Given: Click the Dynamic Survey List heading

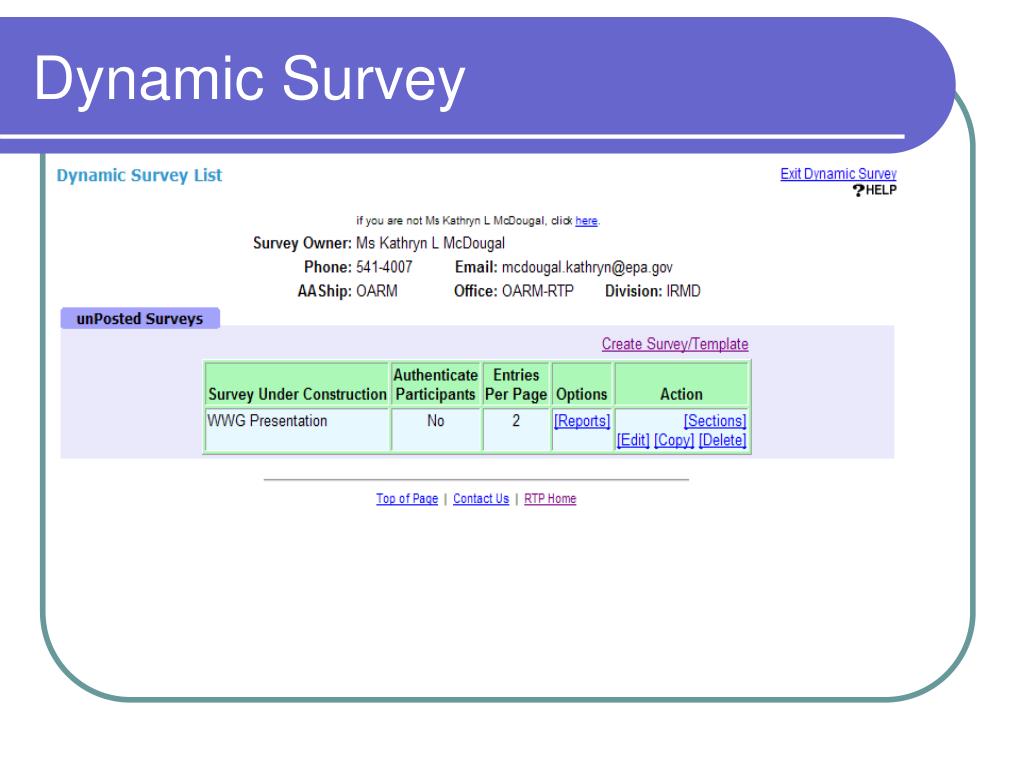Looking at the screenshot, I should click(x=139, y=176).
